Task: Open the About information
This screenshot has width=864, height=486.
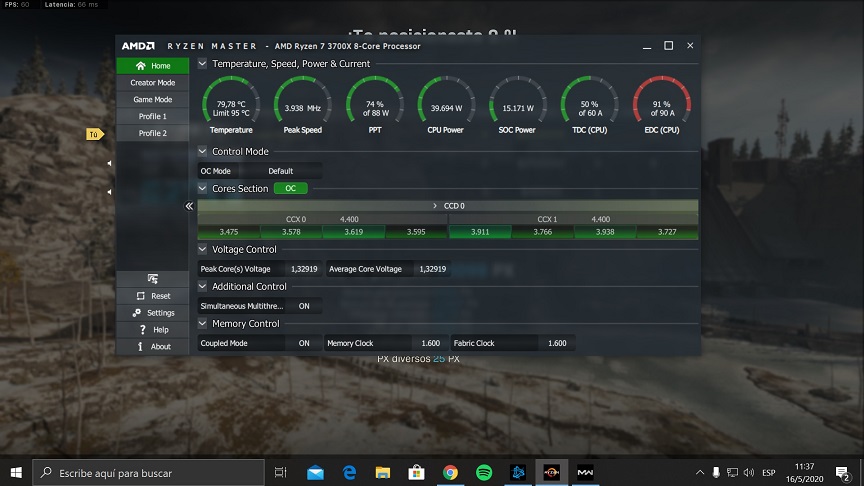Action: pyautogui.click(x=153, y=347)
